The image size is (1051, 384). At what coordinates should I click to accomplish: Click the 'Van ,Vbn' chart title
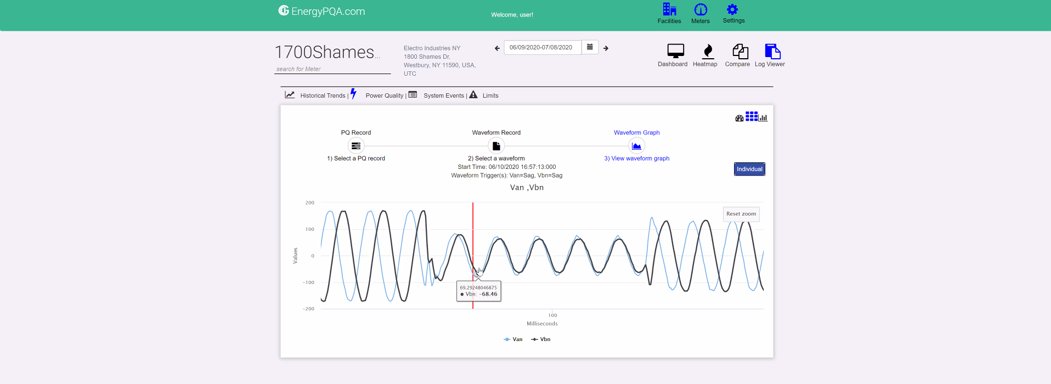527,188
